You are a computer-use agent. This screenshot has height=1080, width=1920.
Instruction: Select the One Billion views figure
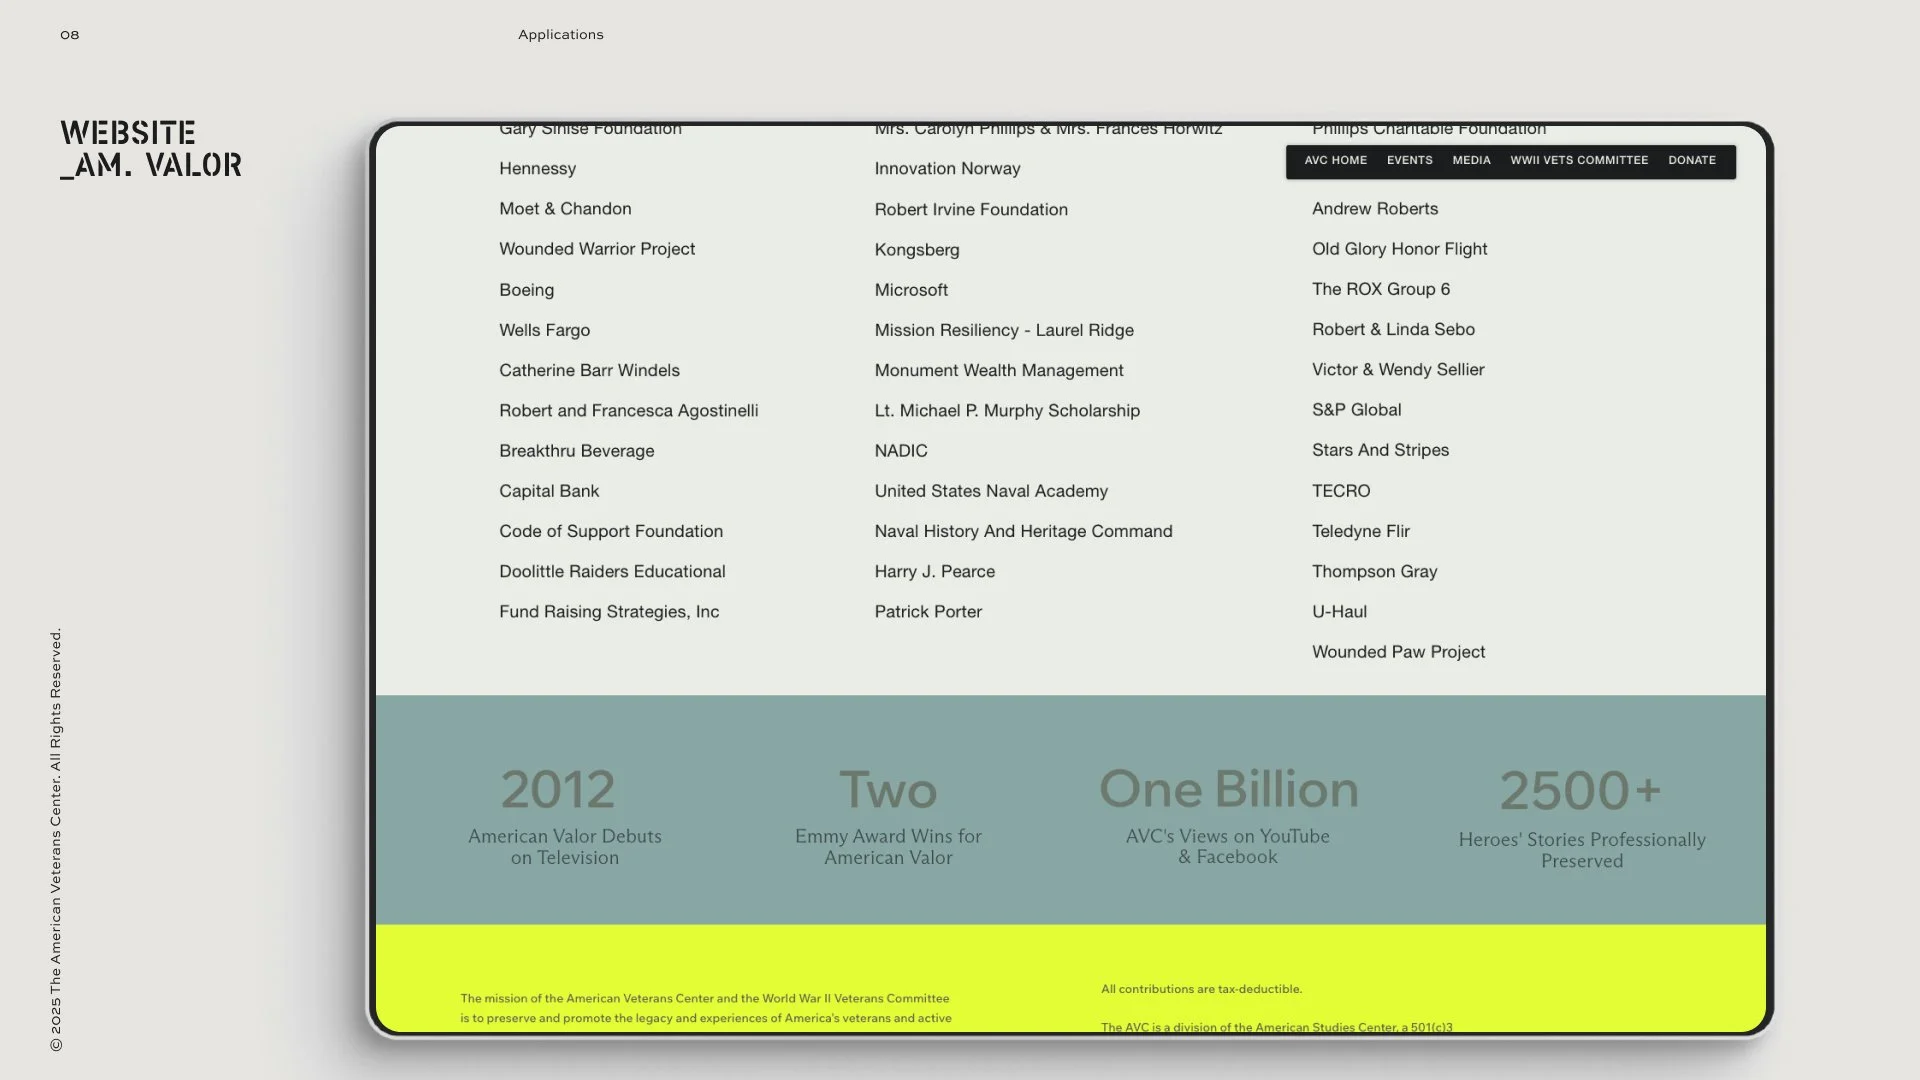click(x=1229, y=789)
